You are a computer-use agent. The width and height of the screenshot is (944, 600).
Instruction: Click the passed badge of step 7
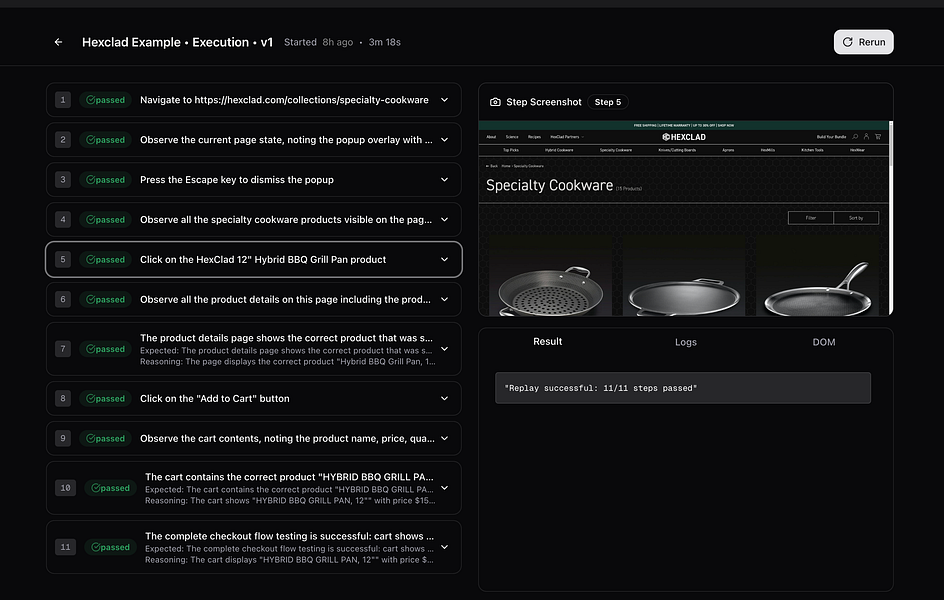pyautogui.click(x=105, y=349)
